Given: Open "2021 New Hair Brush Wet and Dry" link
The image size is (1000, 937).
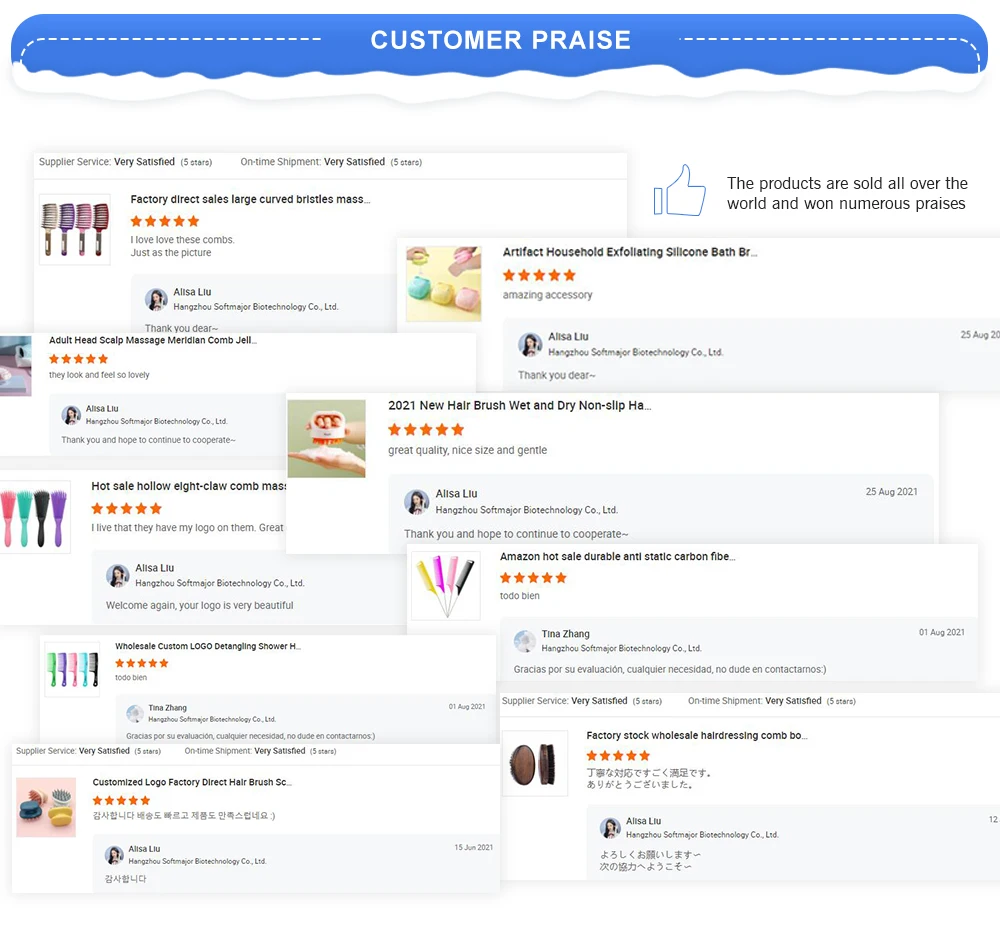Looking at the screenshot, I should pyautogui.click(x=520, y=406).
